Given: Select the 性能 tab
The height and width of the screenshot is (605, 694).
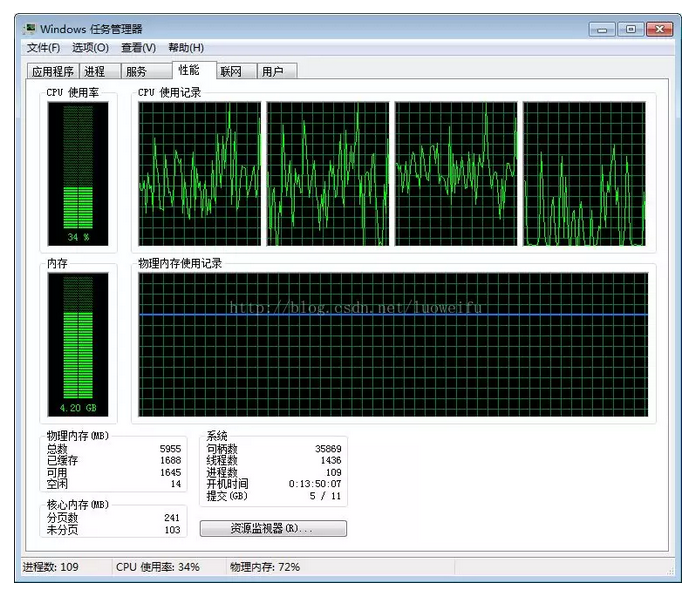Looking at the screenshot, I should (194, 70).
